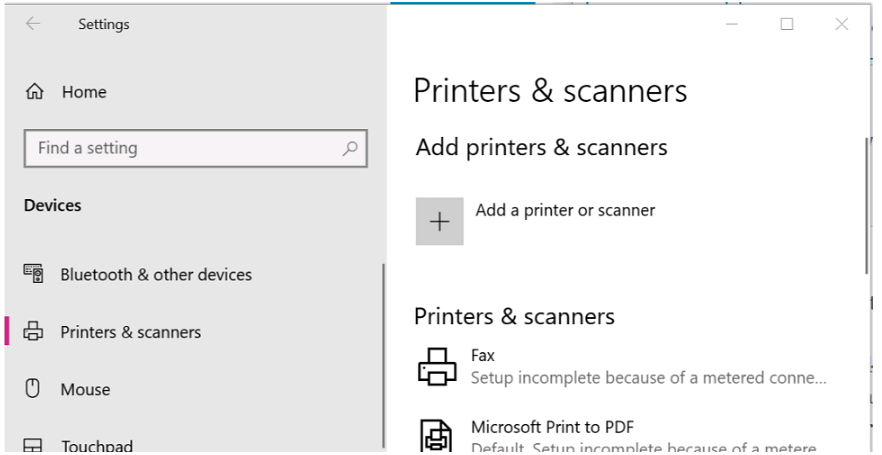Click the plus Add printer button
Screen dimensions: 882x455
[440, 222]
